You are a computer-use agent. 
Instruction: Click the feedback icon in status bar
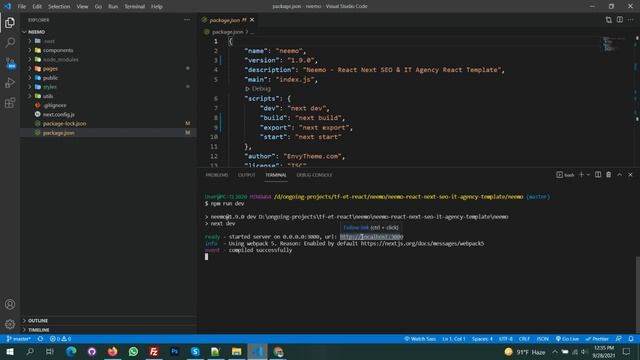[619, 339]
